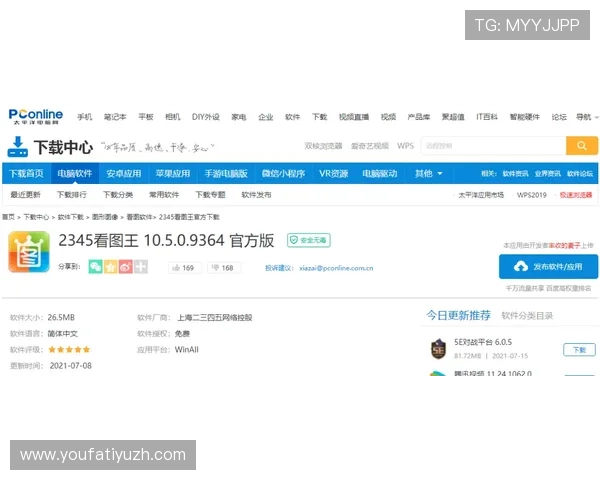Click red 极速浏览器 link
This screenshot has height=480, width=600.
coord(576,195)
